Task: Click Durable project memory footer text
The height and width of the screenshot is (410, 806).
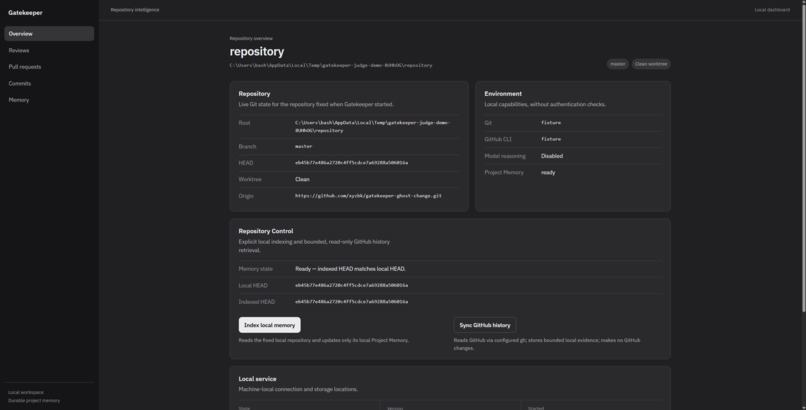Action: (34, 400)
